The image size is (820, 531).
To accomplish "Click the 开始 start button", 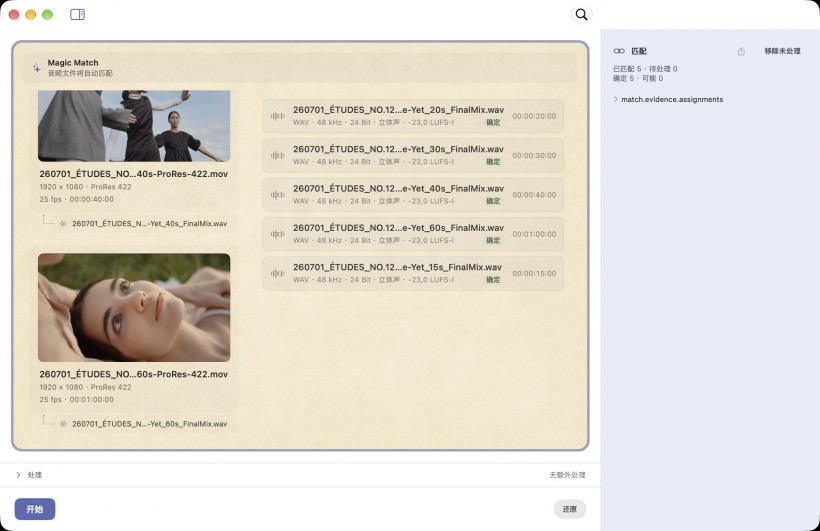I will tap(35, 509).
